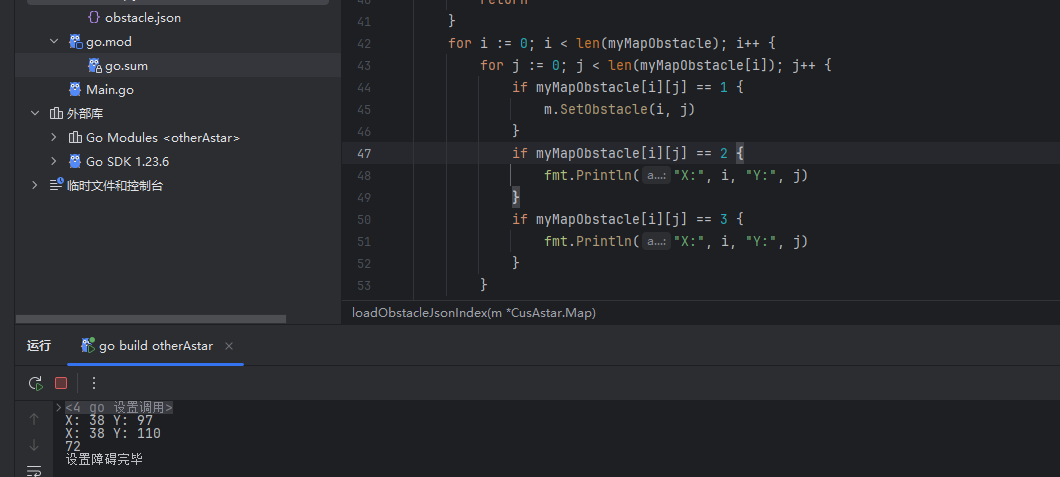1060x477 pixels.
Task: Close the go build otherAstar run tab
Action: [x=229, y=346]
